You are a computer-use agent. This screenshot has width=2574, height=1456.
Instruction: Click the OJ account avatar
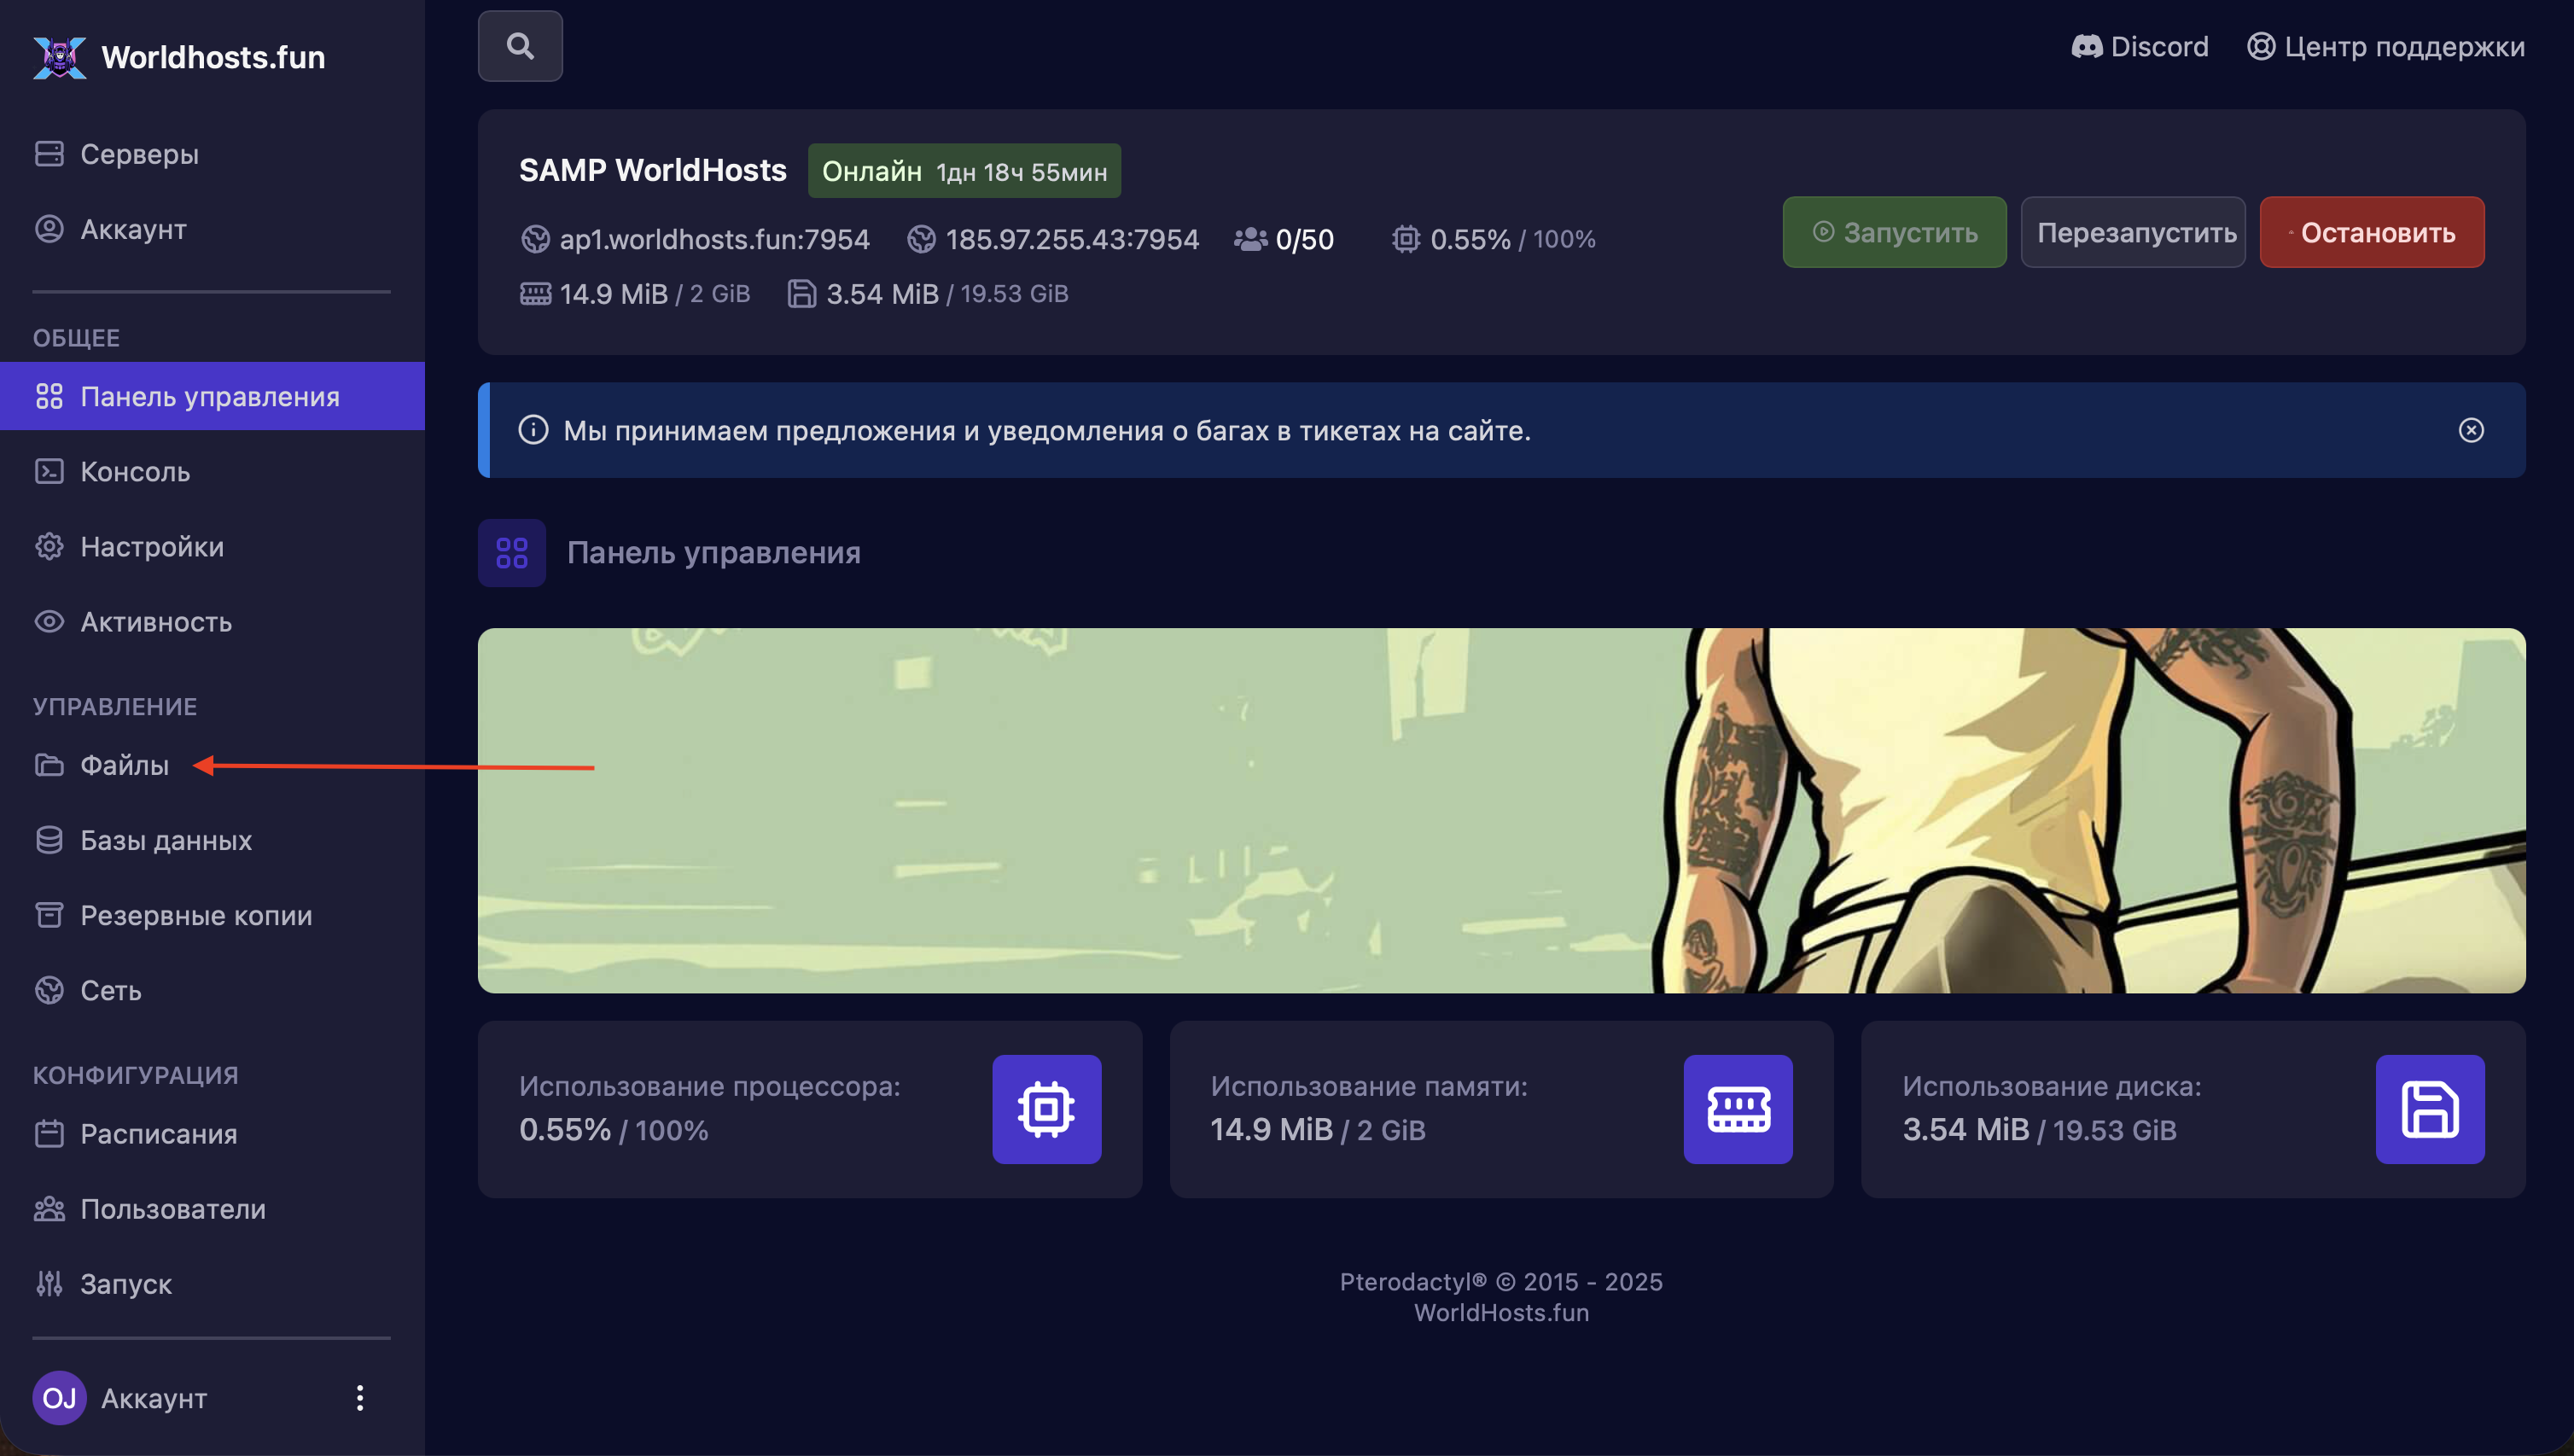click(59, 1397)
